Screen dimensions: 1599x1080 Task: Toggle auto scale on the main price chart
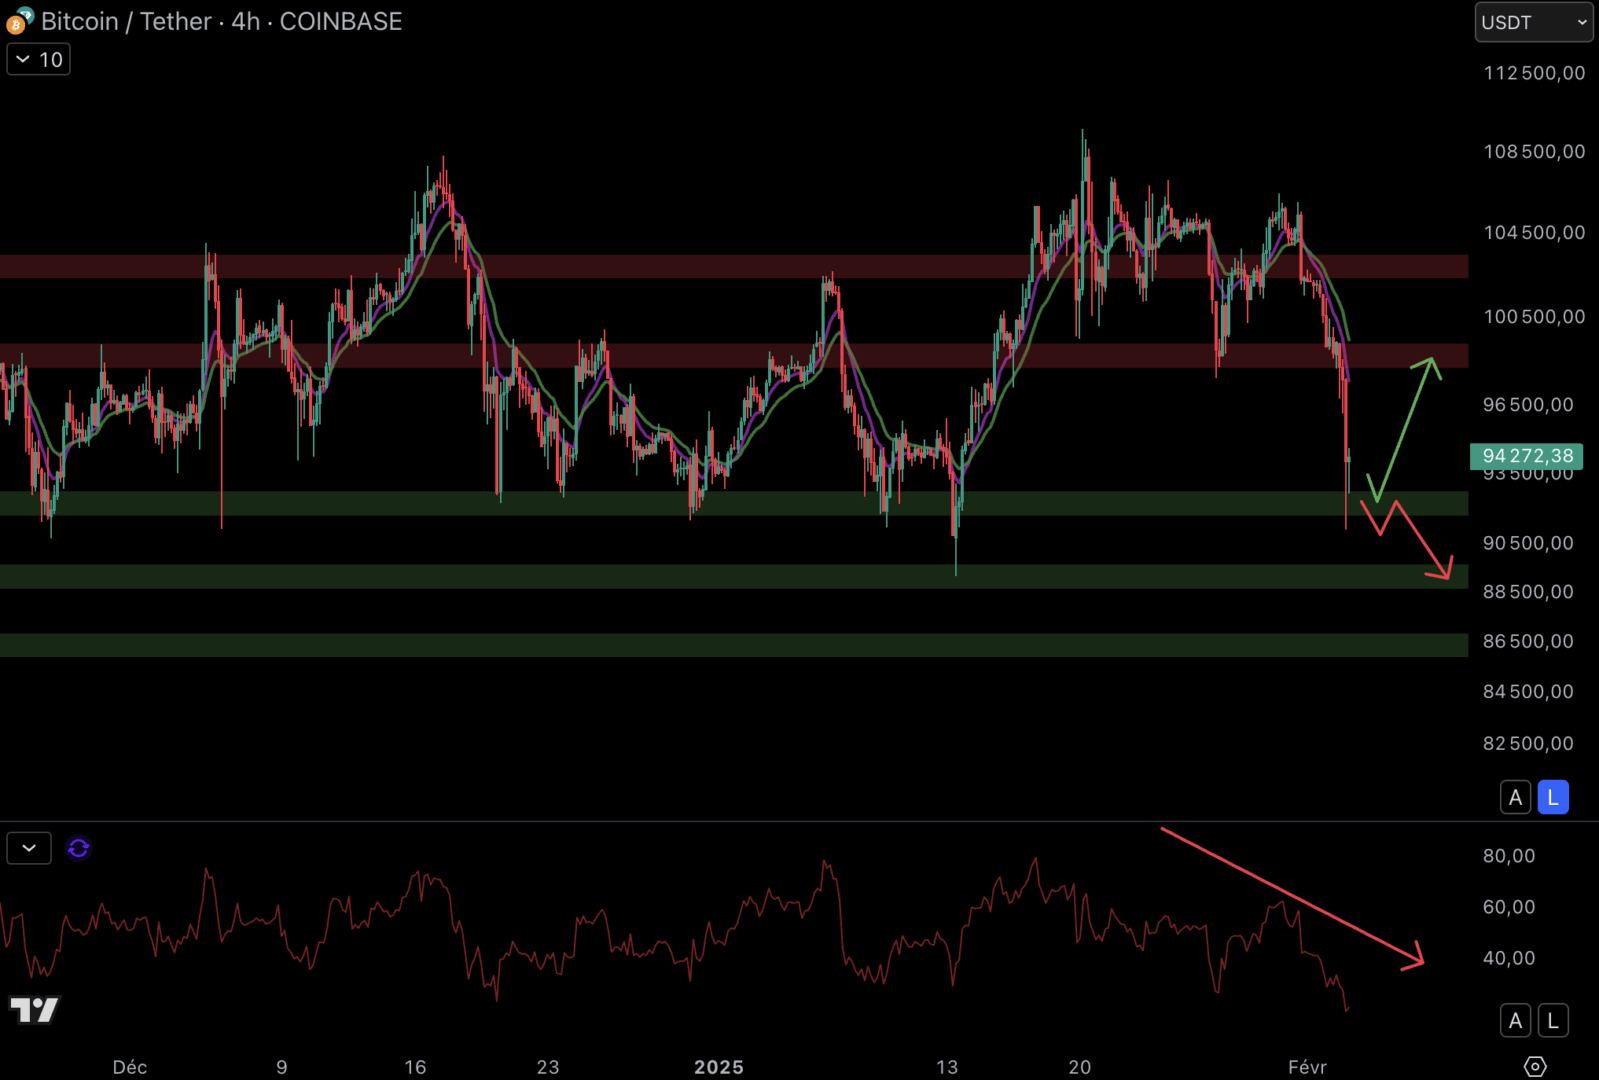click(1515, 797)
